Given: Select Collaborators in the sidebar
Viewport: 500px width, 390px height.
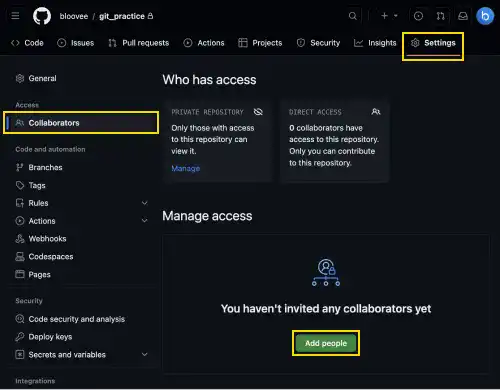Looking at the screenshot, I should 81,123.
